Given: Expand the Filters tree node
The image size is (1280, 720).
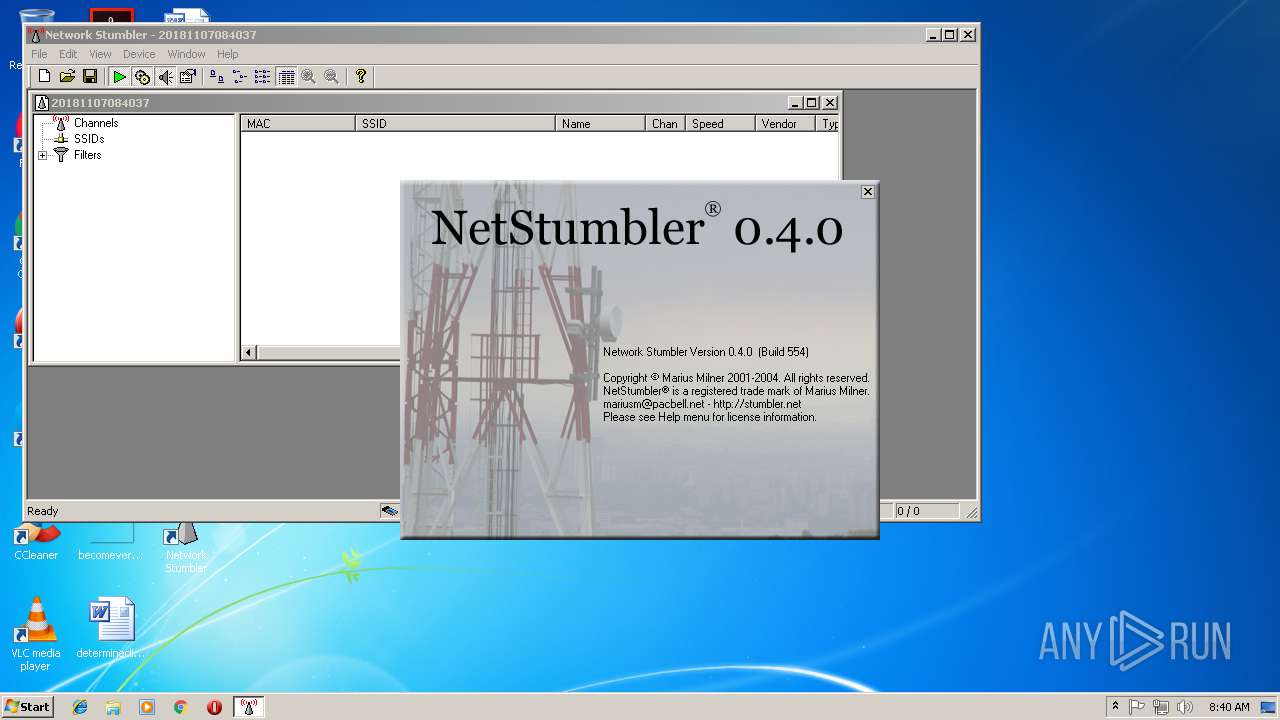Looking at the screenshot, I should click(43, 155).
